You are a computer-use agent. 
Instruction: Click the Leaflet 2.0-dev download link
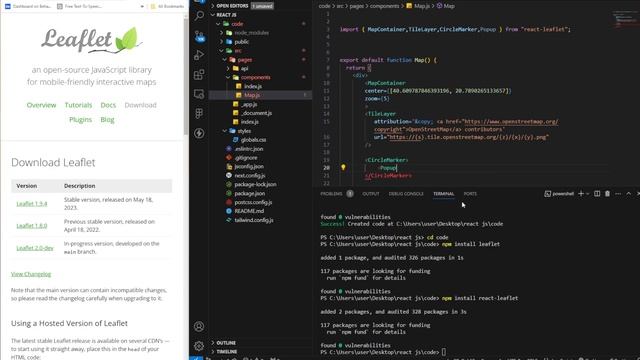click(35, 248)
